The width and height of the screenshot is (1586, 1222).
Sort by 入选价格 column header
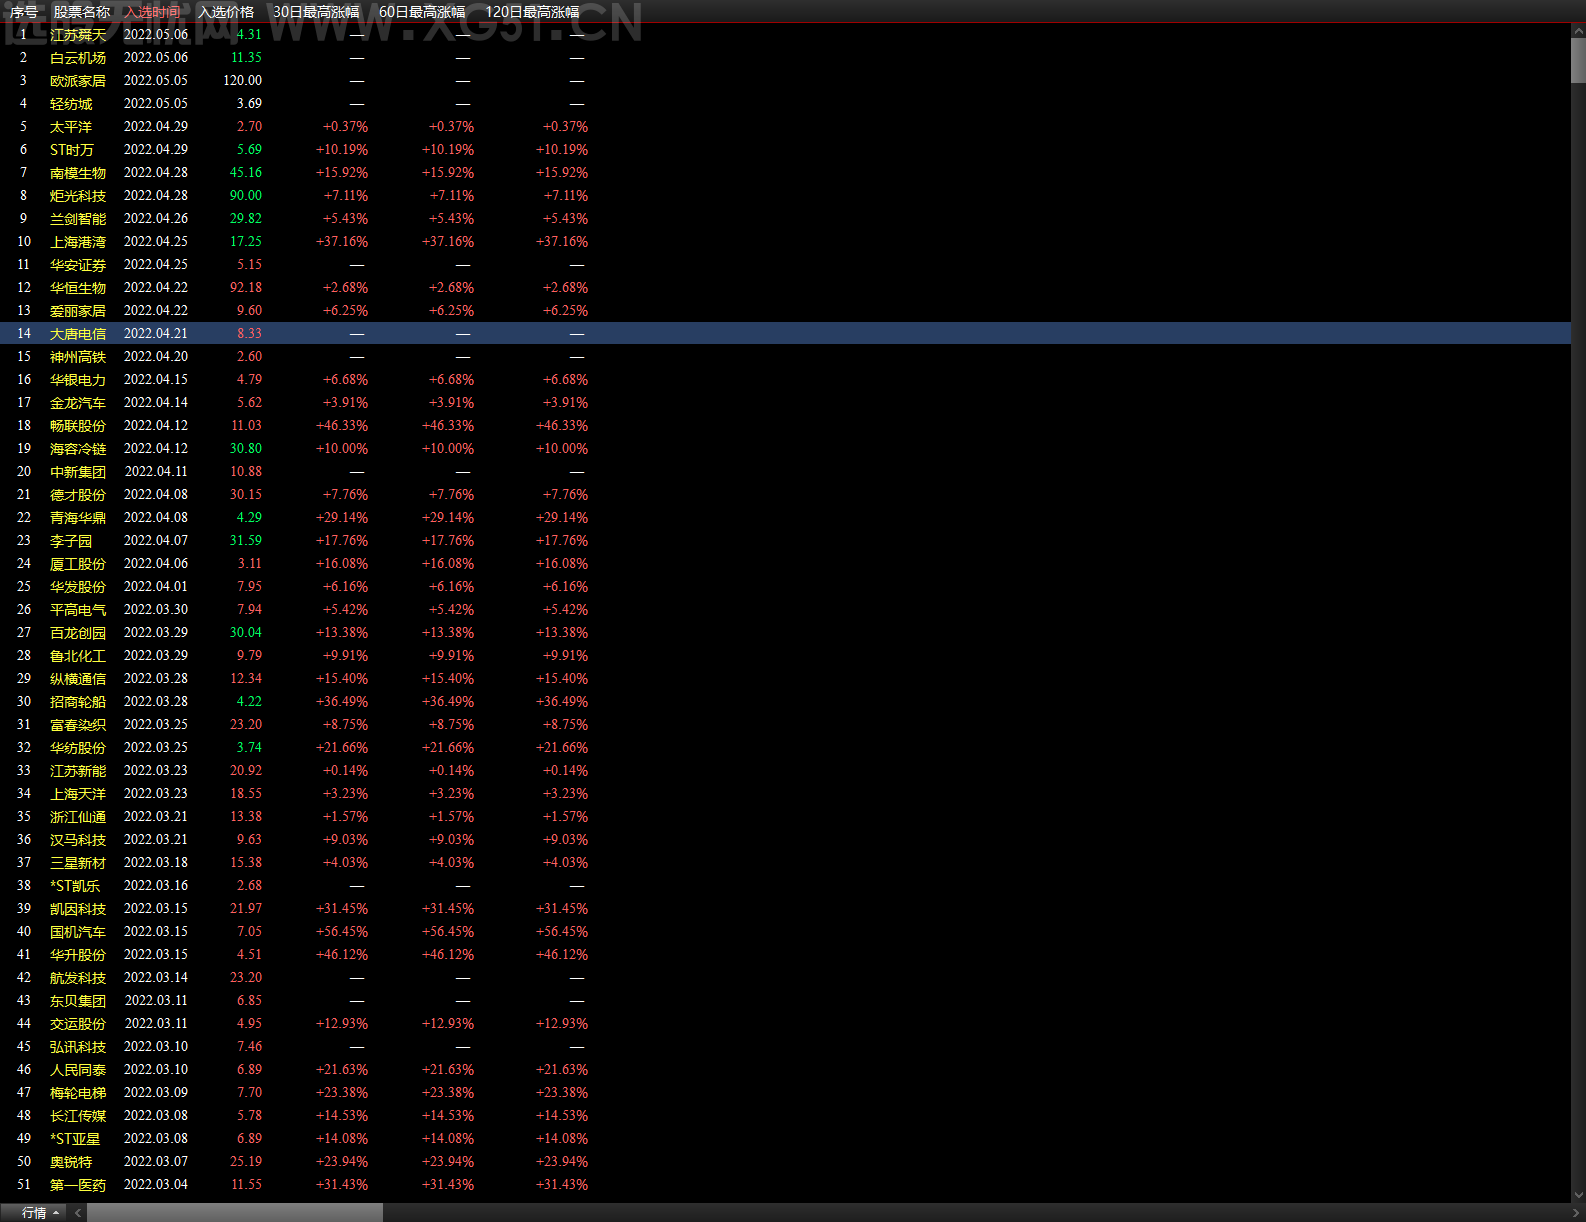click(x=226, y=12)
